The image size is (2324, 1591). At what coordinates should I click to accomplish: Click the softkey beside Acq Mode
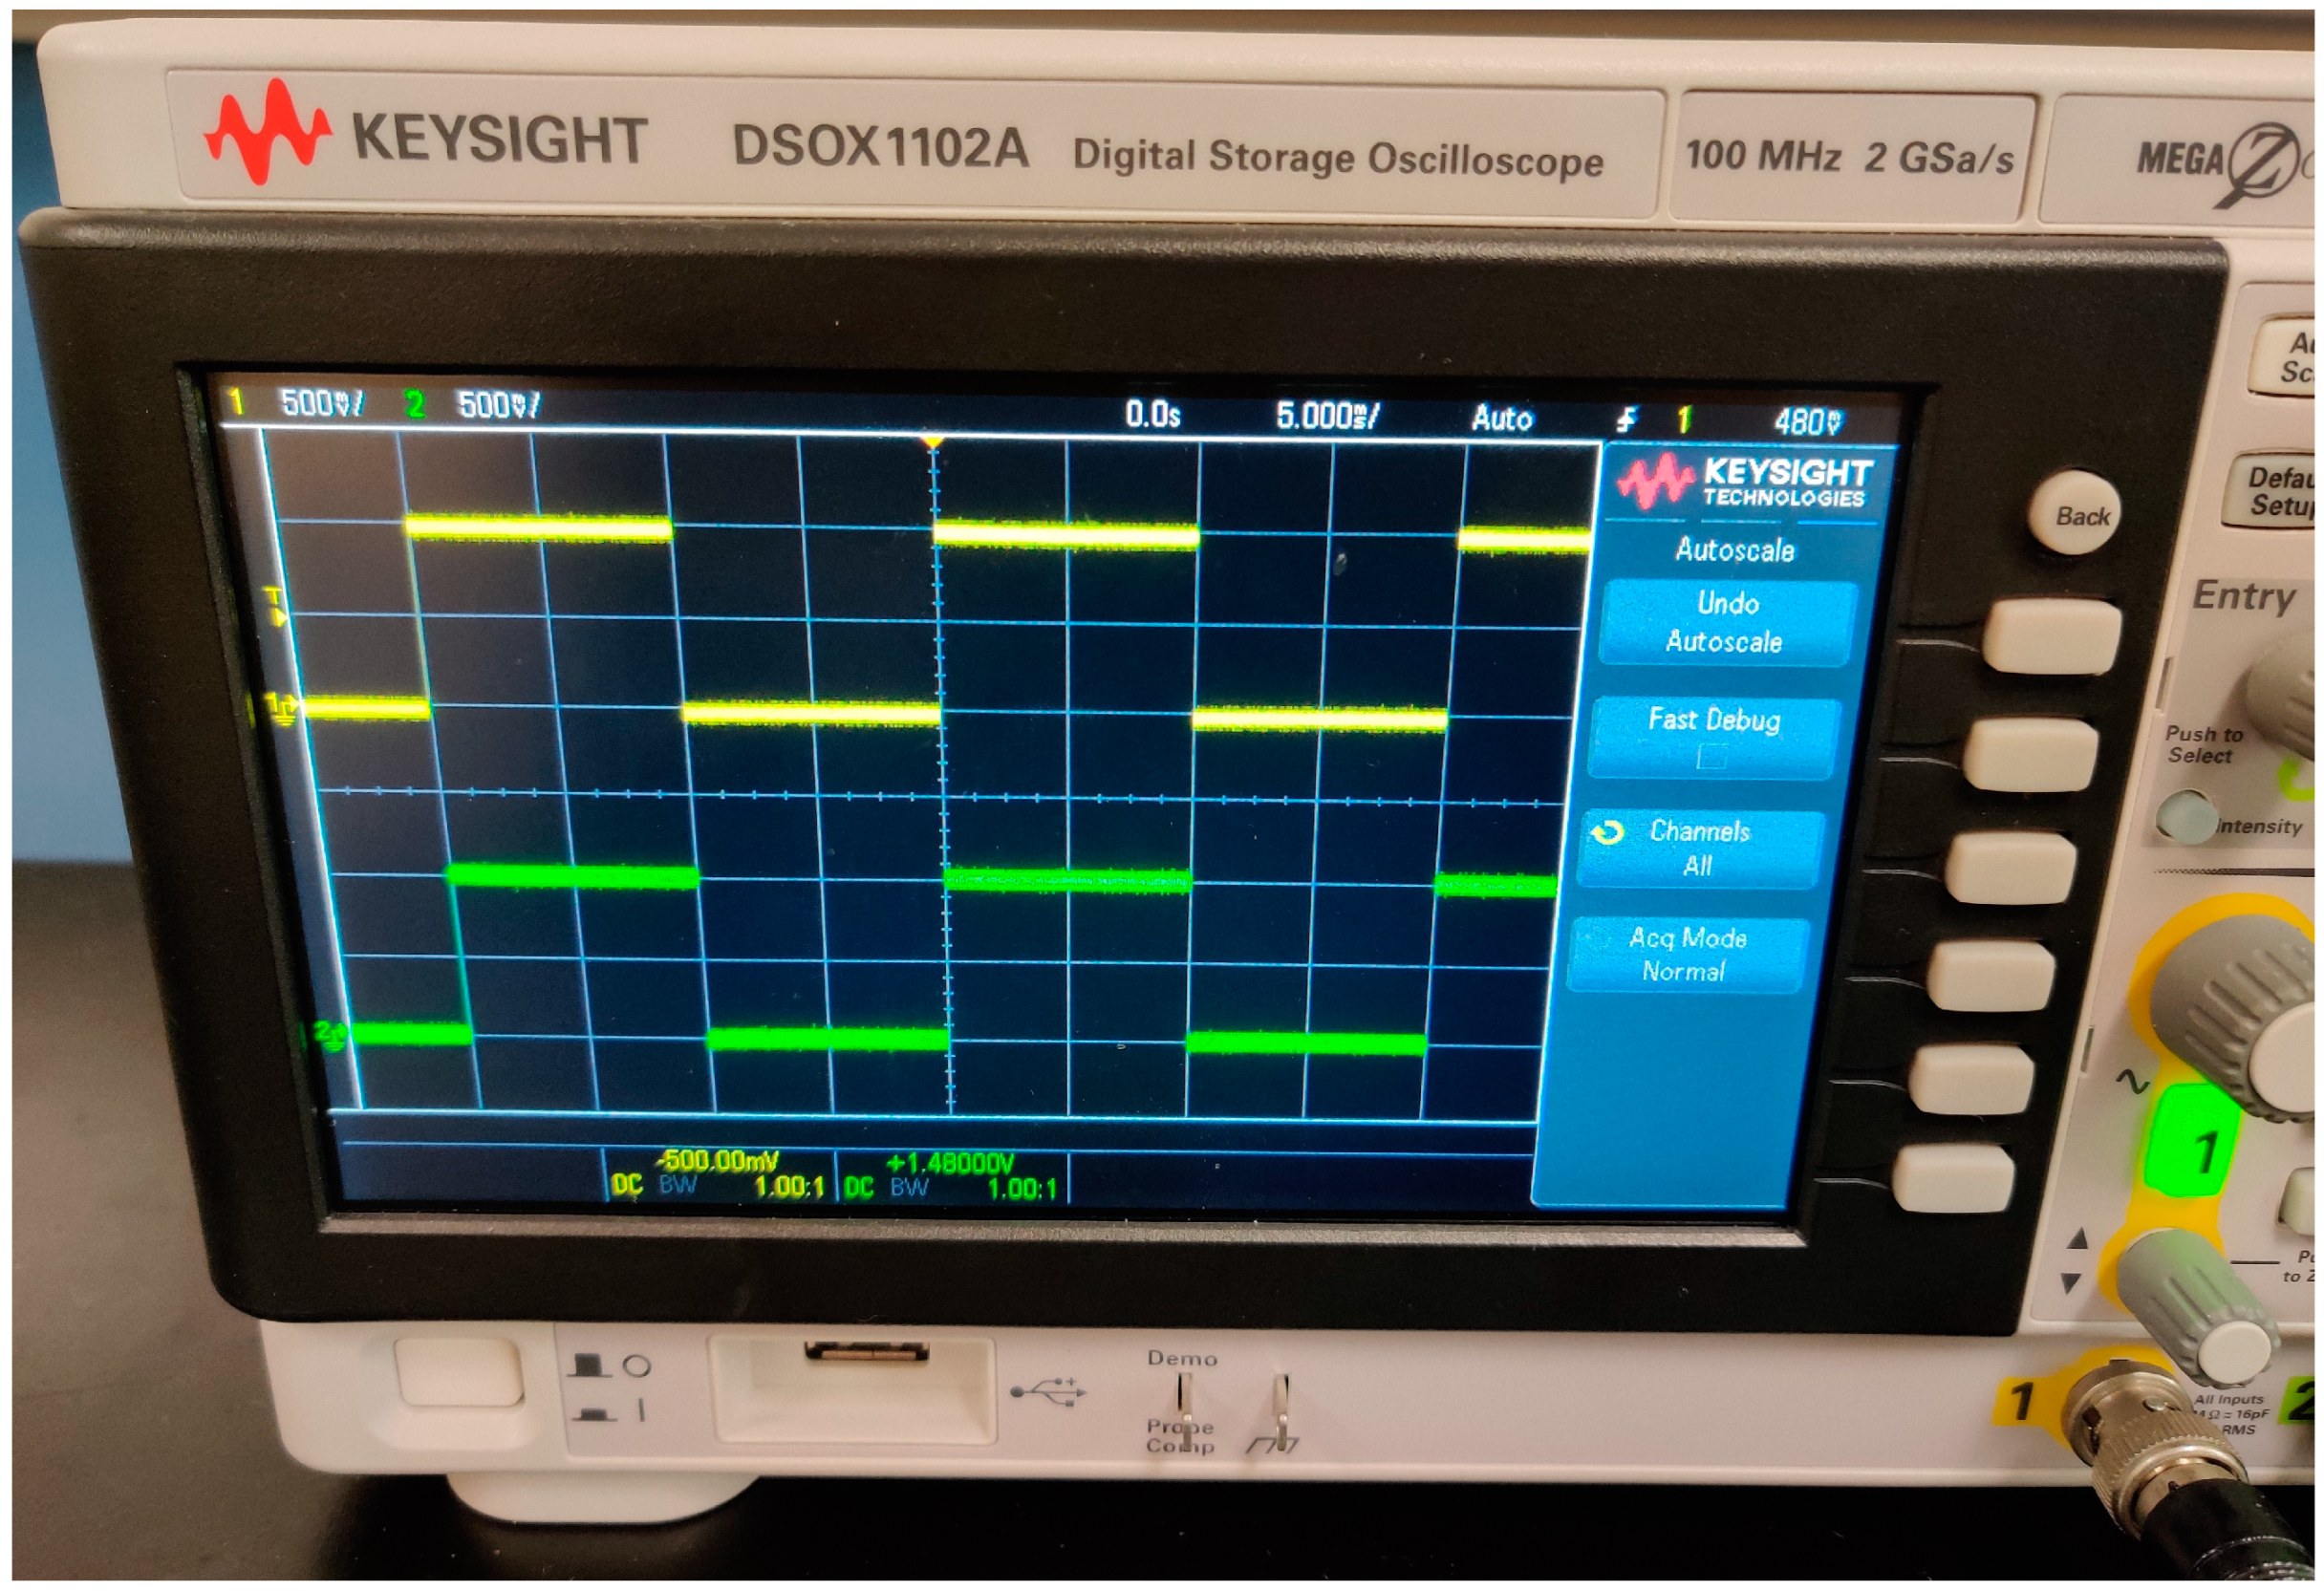(1991, 975)
